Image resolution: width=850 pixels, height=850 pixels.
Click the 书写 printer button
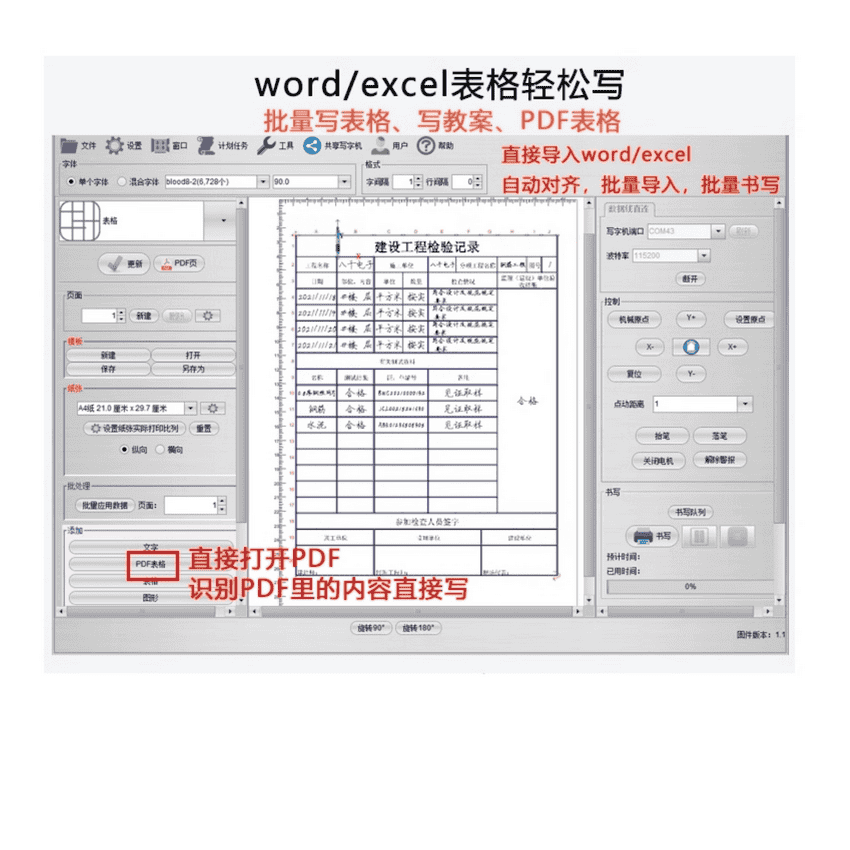[652, 536]
